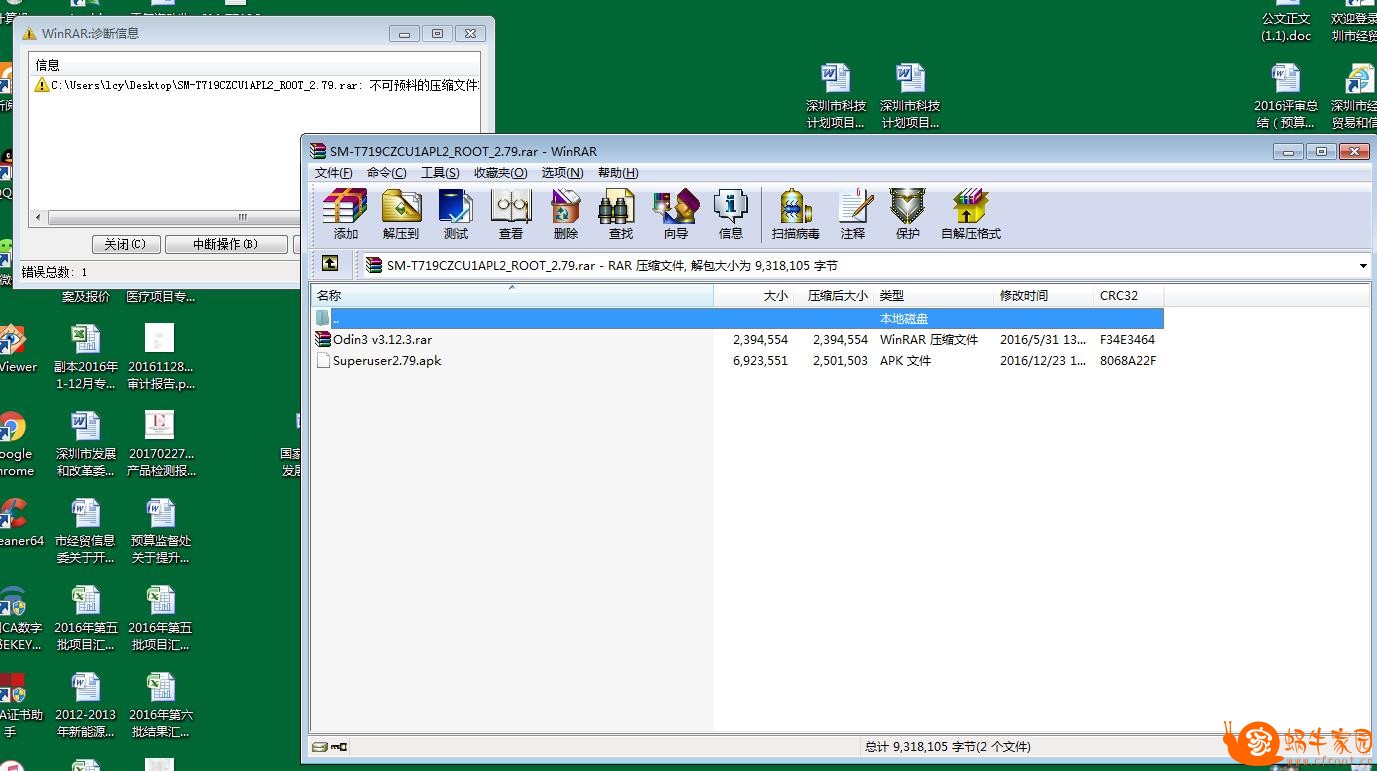
Task: Click Superuser2.79.apk file icon
Action: pos(322,360)
